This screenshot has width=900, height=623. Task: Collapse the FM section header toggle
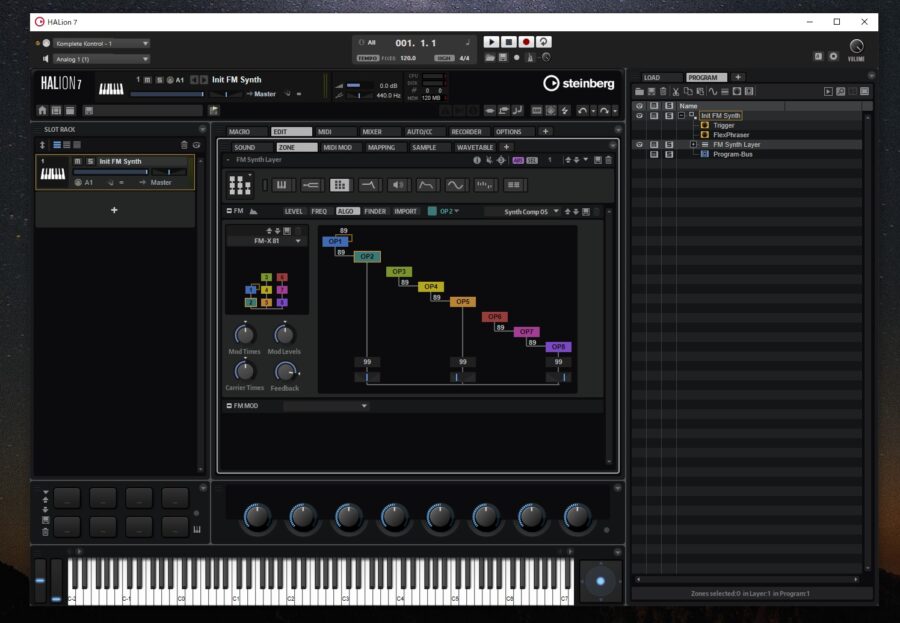point(229,211)
